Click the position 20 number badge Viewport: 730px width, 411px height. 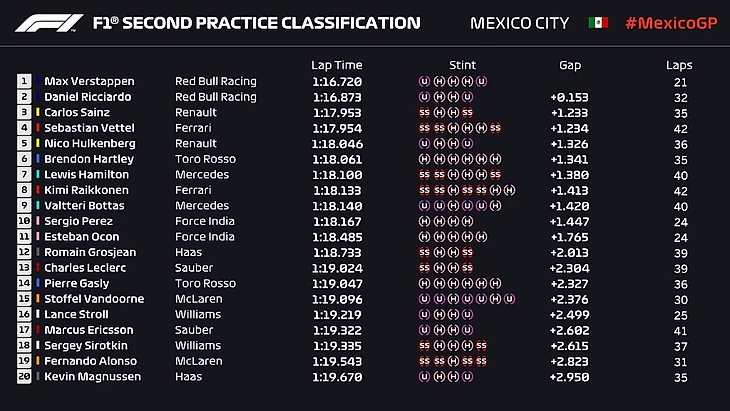(24, 377)
